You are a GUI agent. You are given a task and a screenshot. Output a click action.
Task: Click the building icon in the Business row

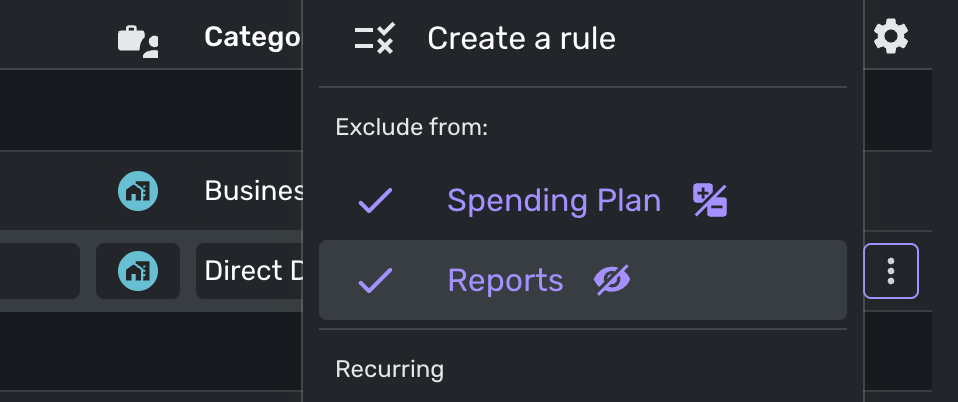coord(137,191)
